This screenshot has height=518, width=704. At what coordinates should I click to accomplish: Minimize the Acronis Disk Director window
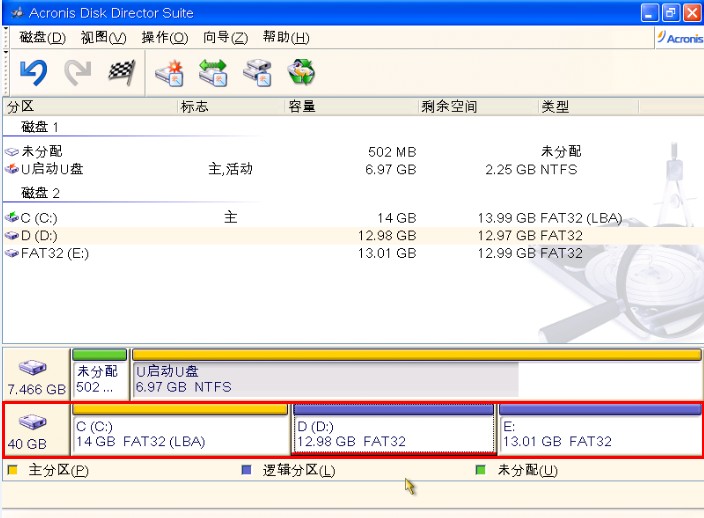coord(649,13)
